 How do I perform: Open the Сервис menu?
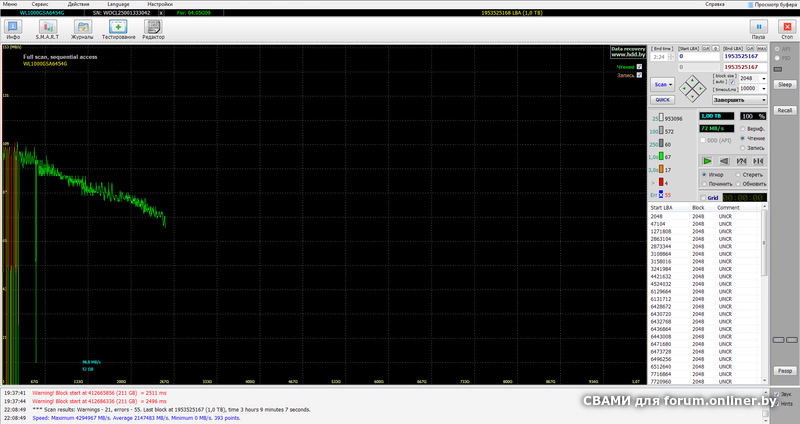[x=40, y=4]
